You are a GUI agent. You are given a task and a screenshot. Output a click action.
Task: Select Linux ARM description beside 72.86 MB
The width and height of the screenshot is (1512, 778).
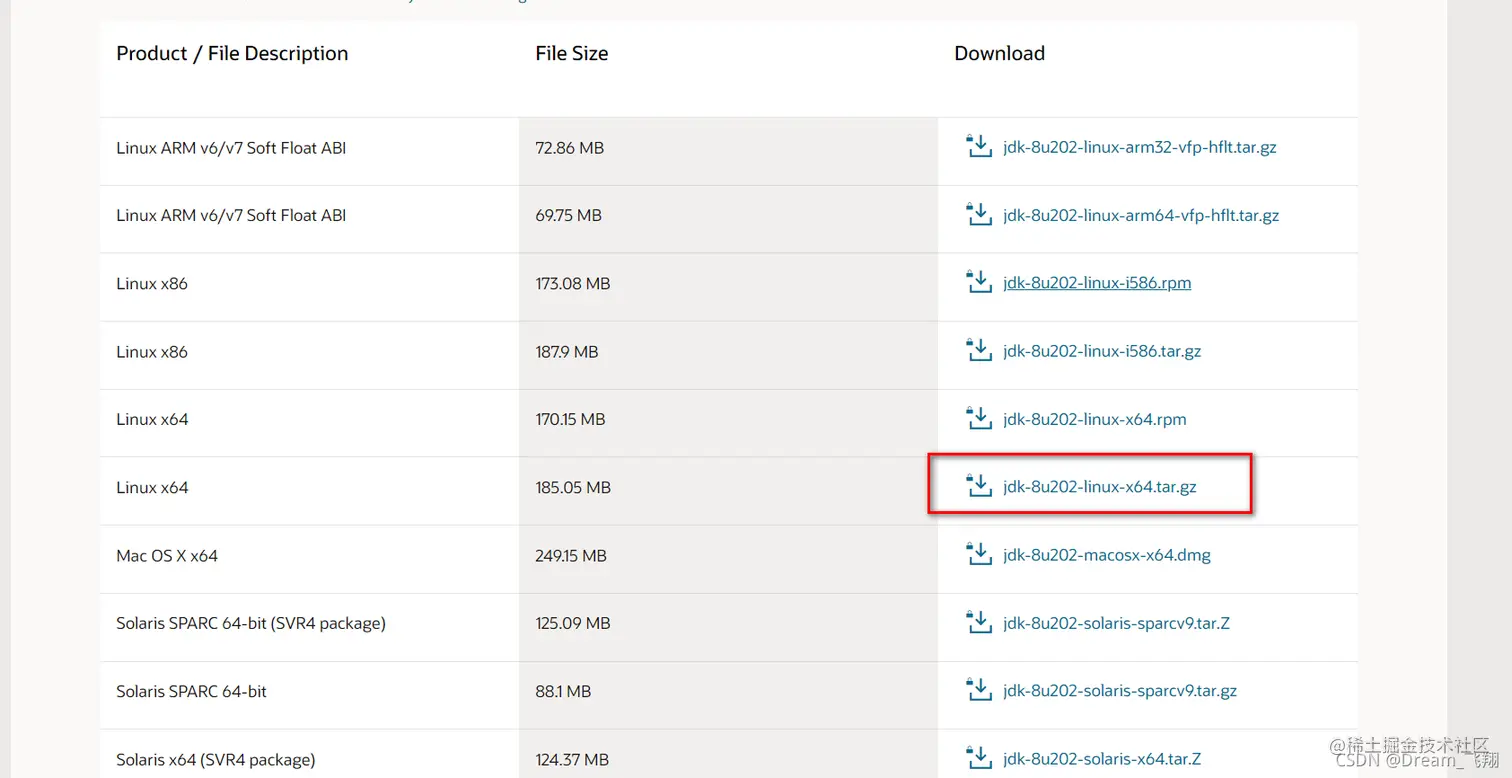tap(231, 148)
